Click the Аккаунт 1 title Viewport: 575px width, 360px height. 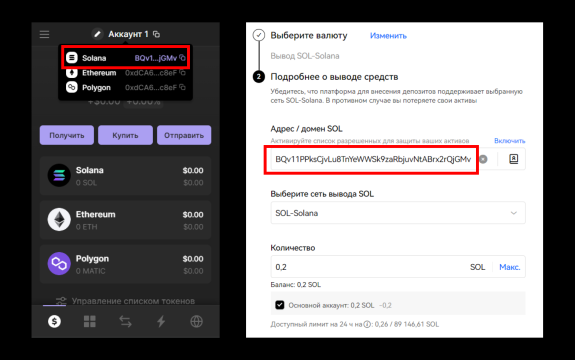point(128,34)
